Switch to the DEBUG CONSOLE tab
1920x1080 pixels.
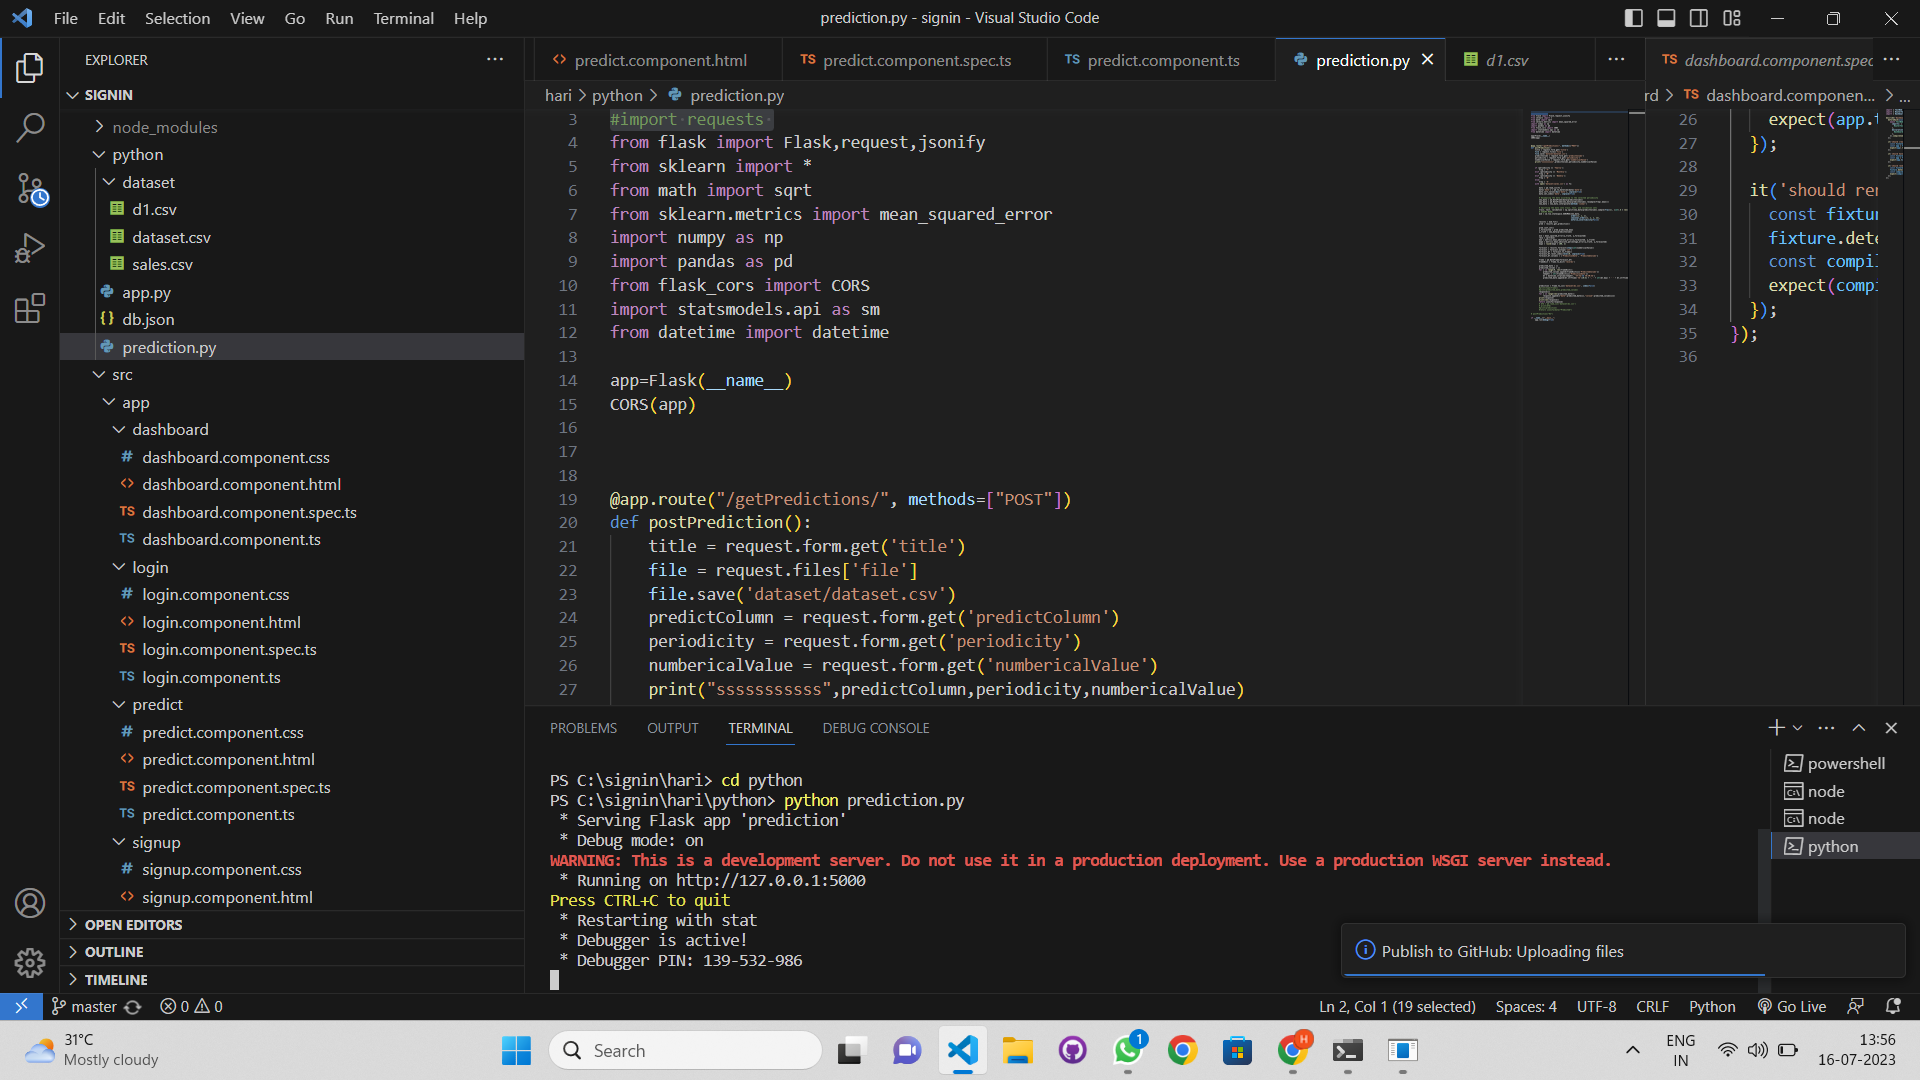(875, 728)
